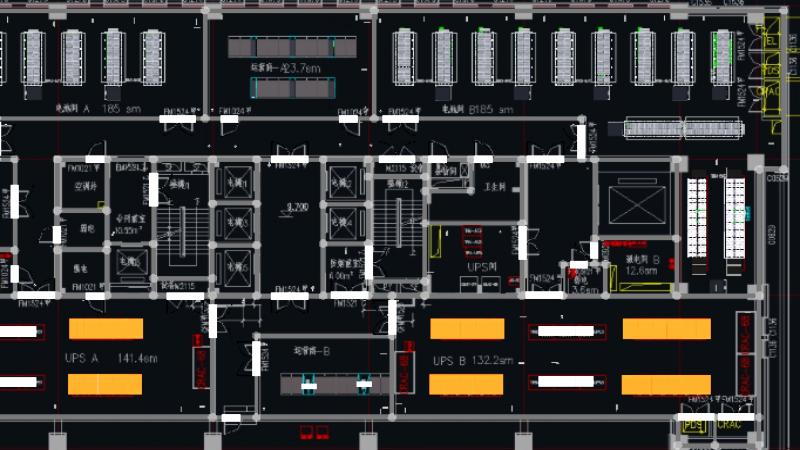Select the 电池间 B185㎡ room label
This screenshot has height=450, width=800.
pos(476,109)
